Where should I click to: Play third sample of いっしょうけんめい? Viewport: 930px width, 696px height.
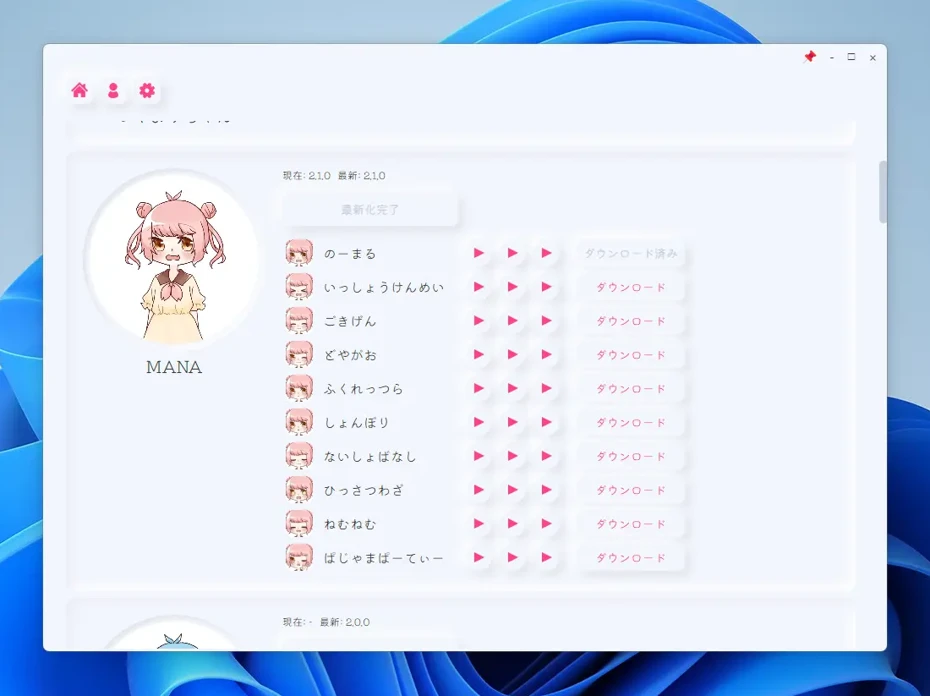[x=546, y=287]
